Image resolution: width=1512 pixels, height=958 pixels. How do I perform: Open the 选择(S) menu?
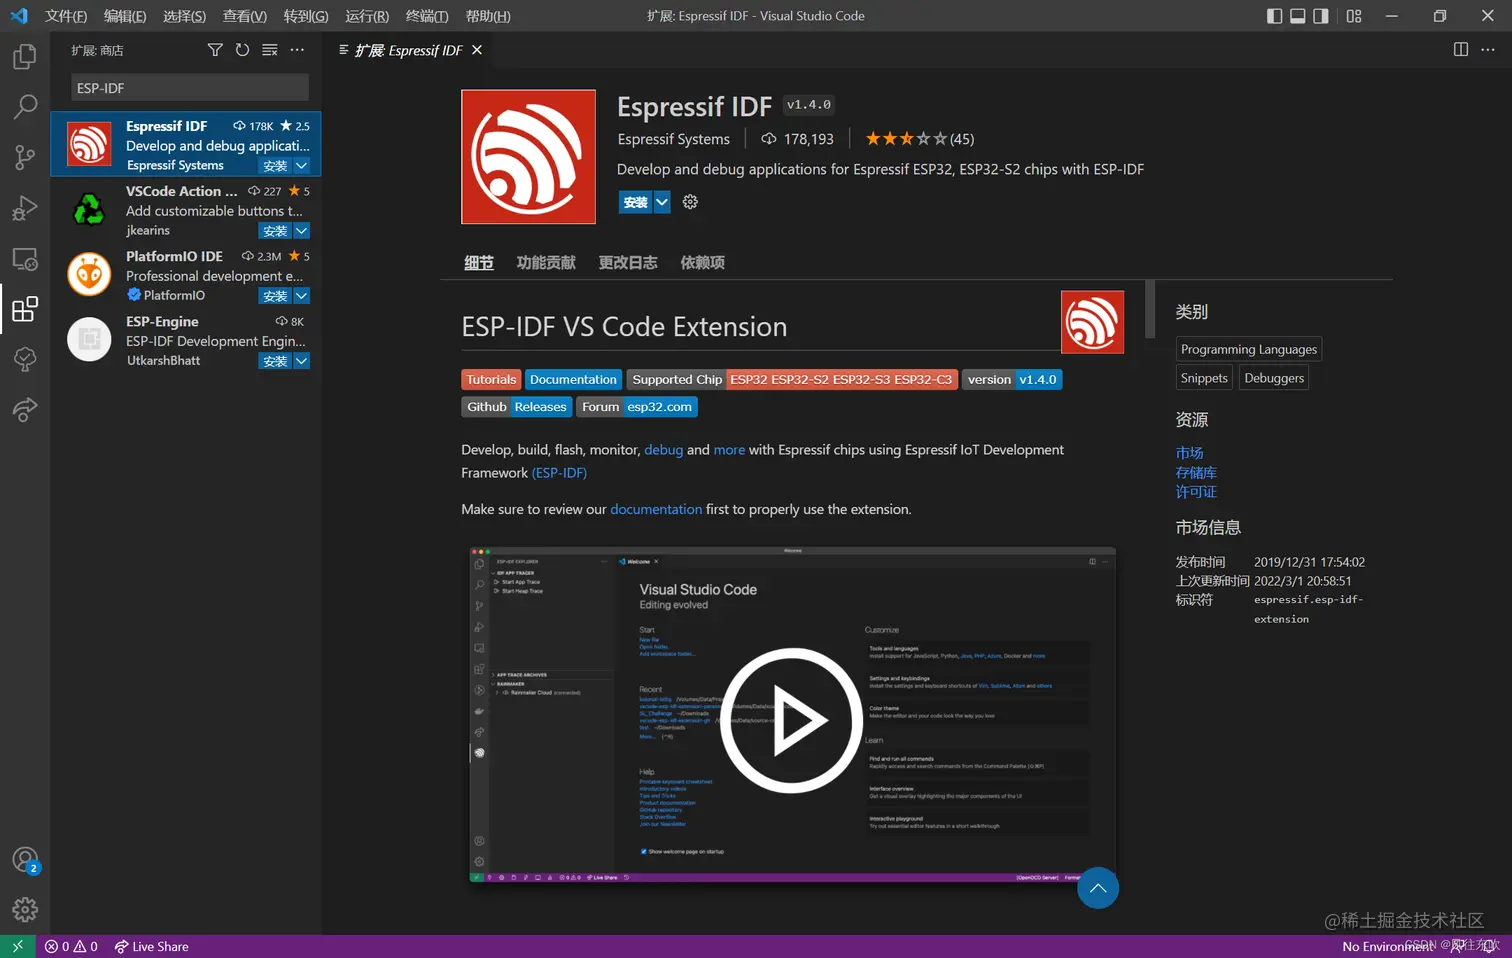coord(184,16)
